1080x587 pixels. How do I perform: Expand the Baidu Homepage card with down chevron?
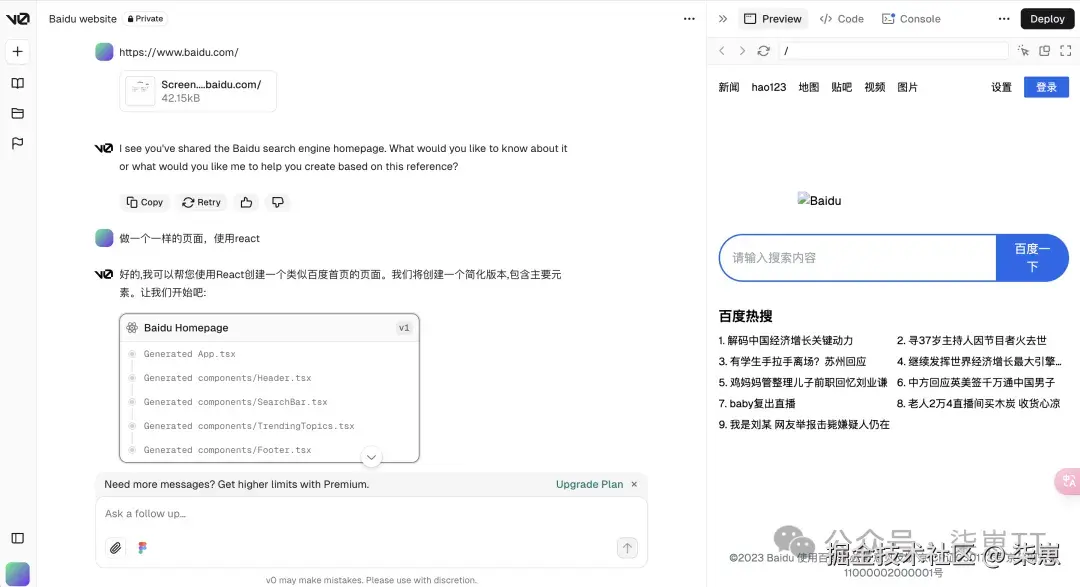pos(371,457)
